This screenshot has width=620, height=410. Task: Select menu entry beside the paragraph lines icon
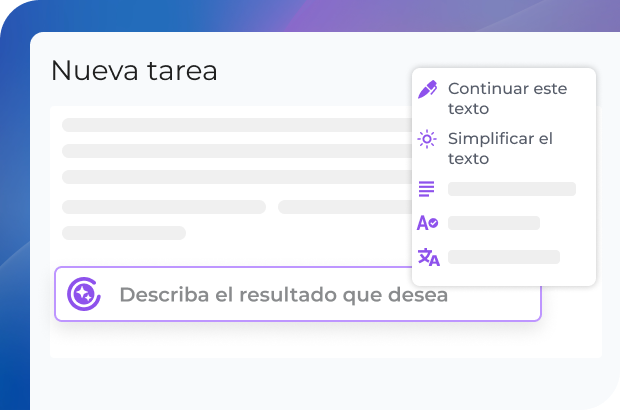[x=512, y=189]
